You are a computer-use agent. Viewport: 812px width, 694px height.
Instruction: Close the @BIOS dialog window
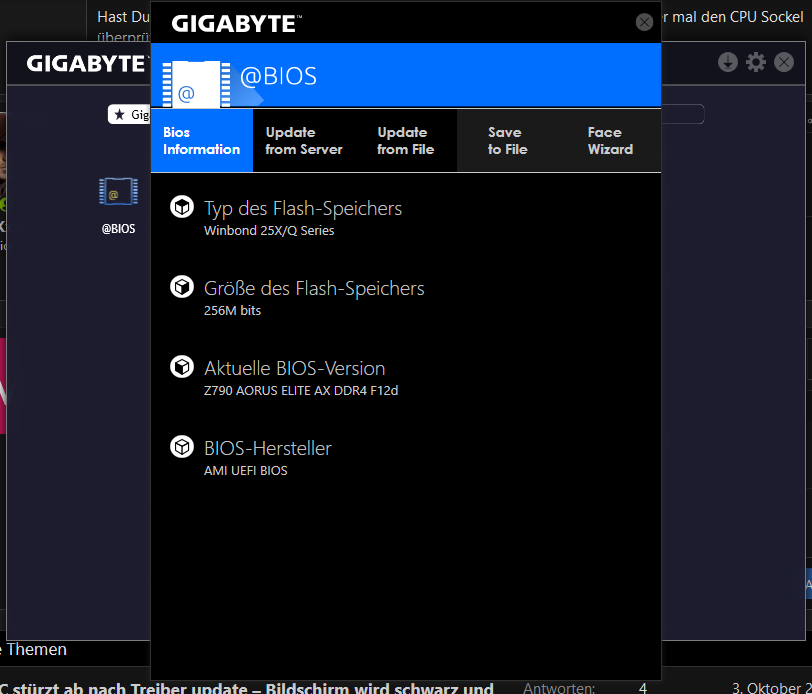(644, 22)
